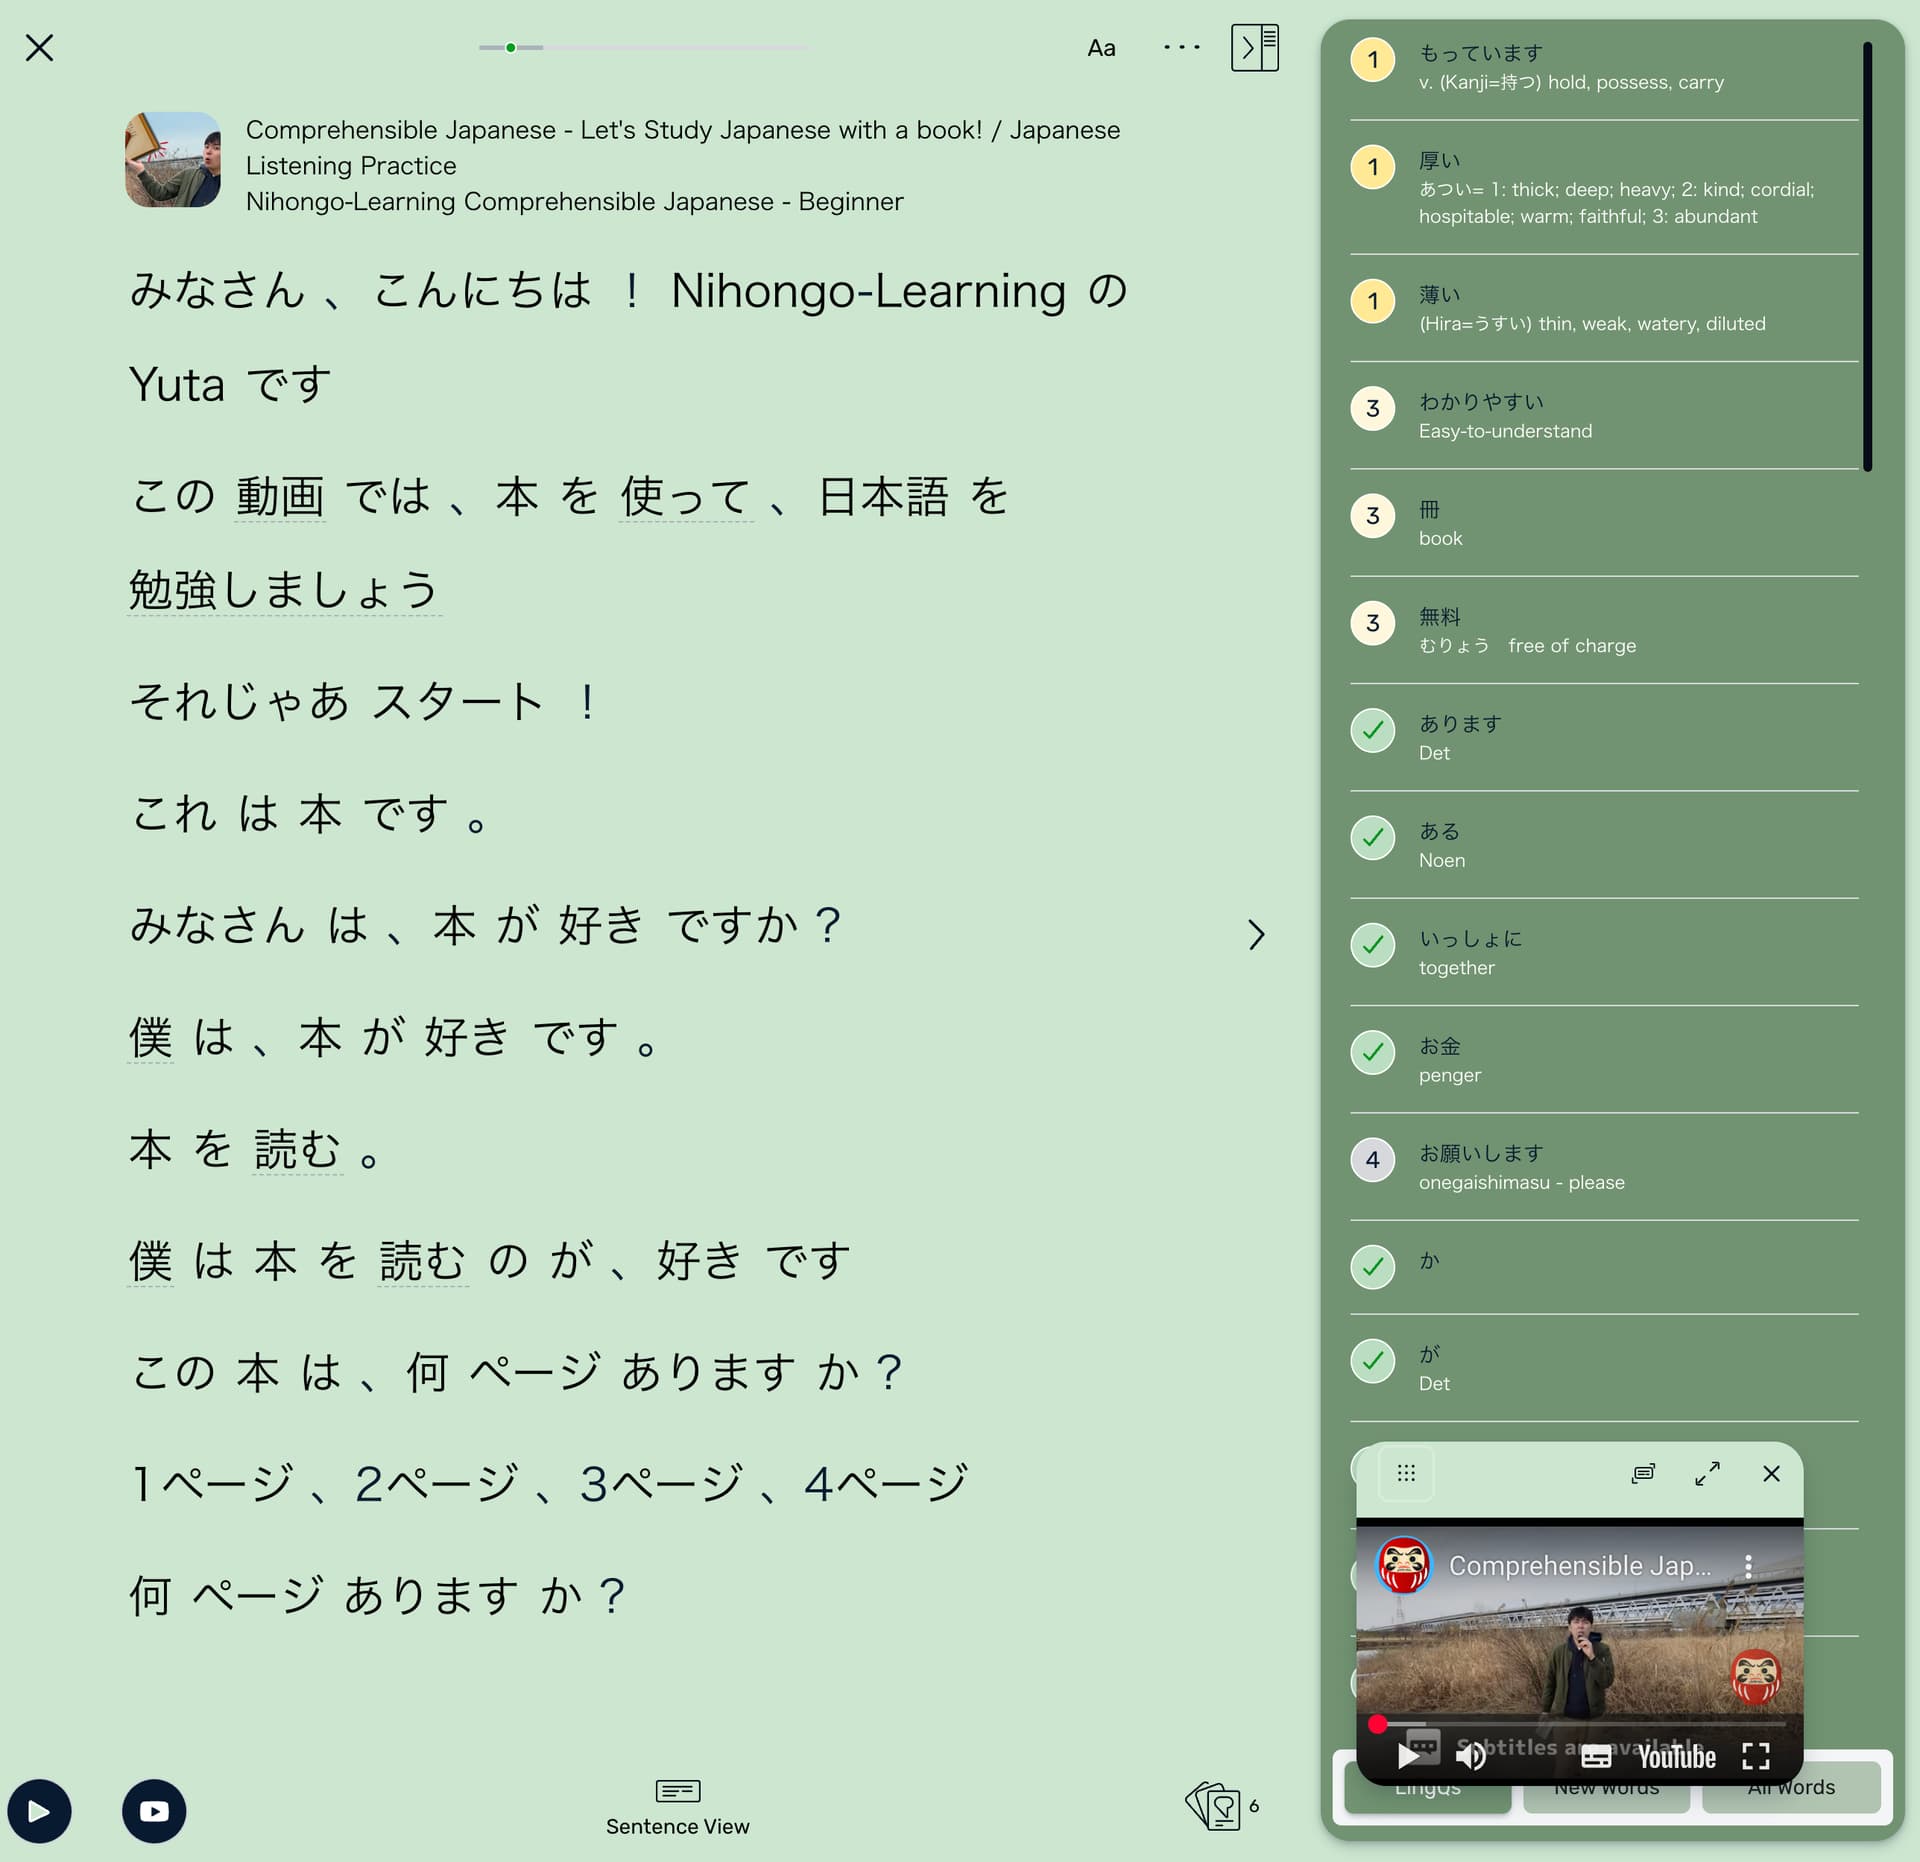The height and width of the screenshot is (1862, 1920).
Task: Expand the video popup to full size
Action: [1707, 1473]
